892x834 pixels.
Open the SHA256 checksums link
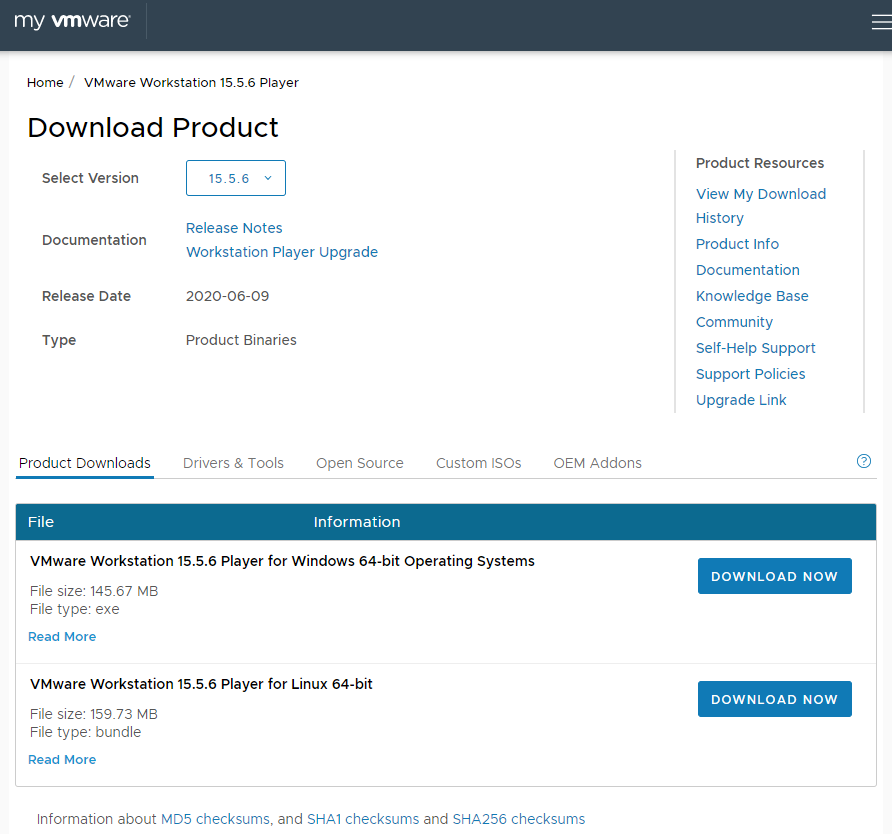518,819
